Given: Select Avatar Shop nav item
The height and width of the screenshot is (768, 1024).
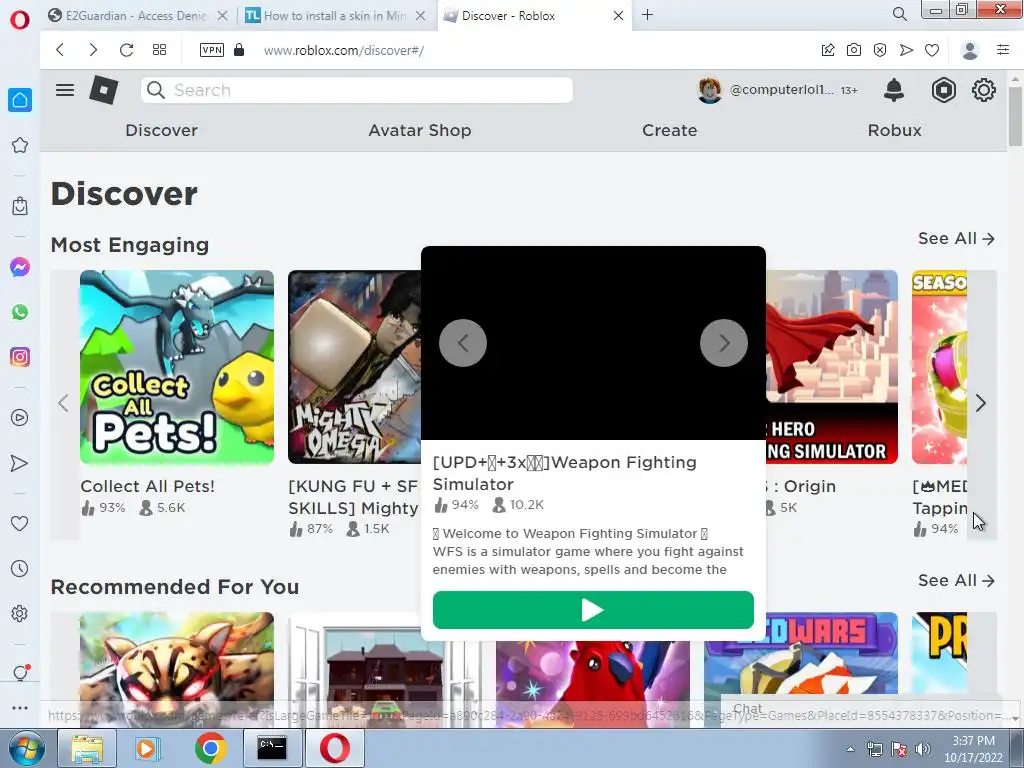Looking at the screenshot, I should point(420,130).
